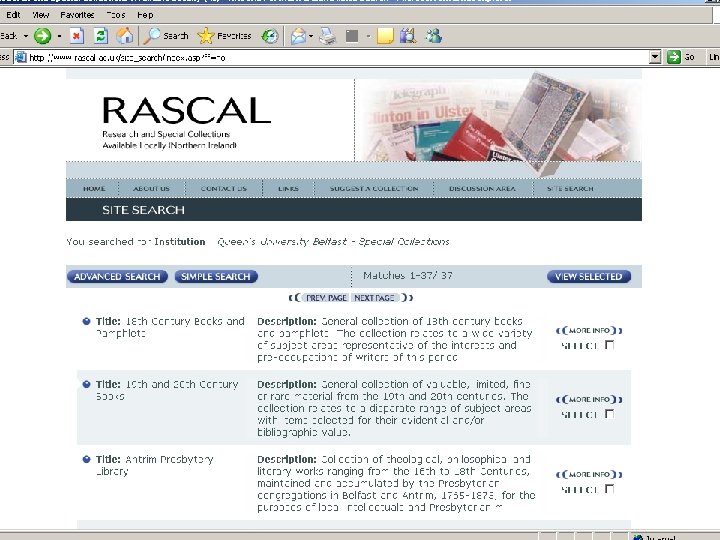Open the Back button history dropdown arrow
The width and height of the screenshot is (720, 540).
point(26,36)
